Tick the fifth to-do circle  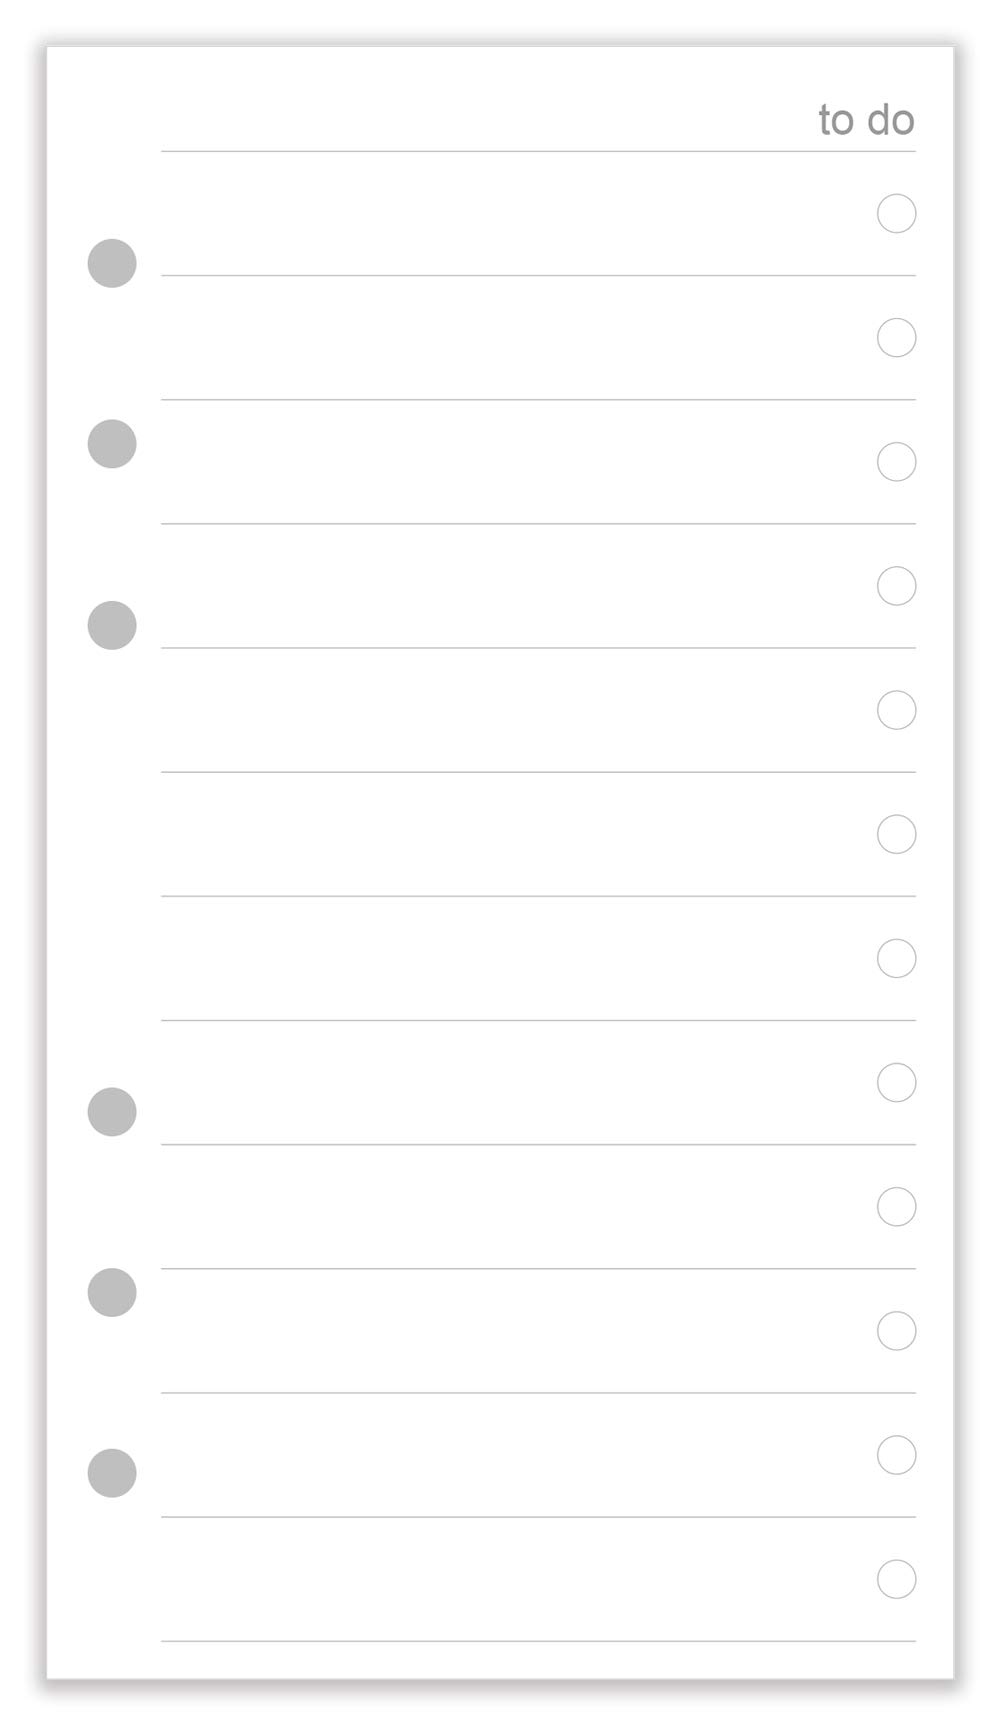896,710
